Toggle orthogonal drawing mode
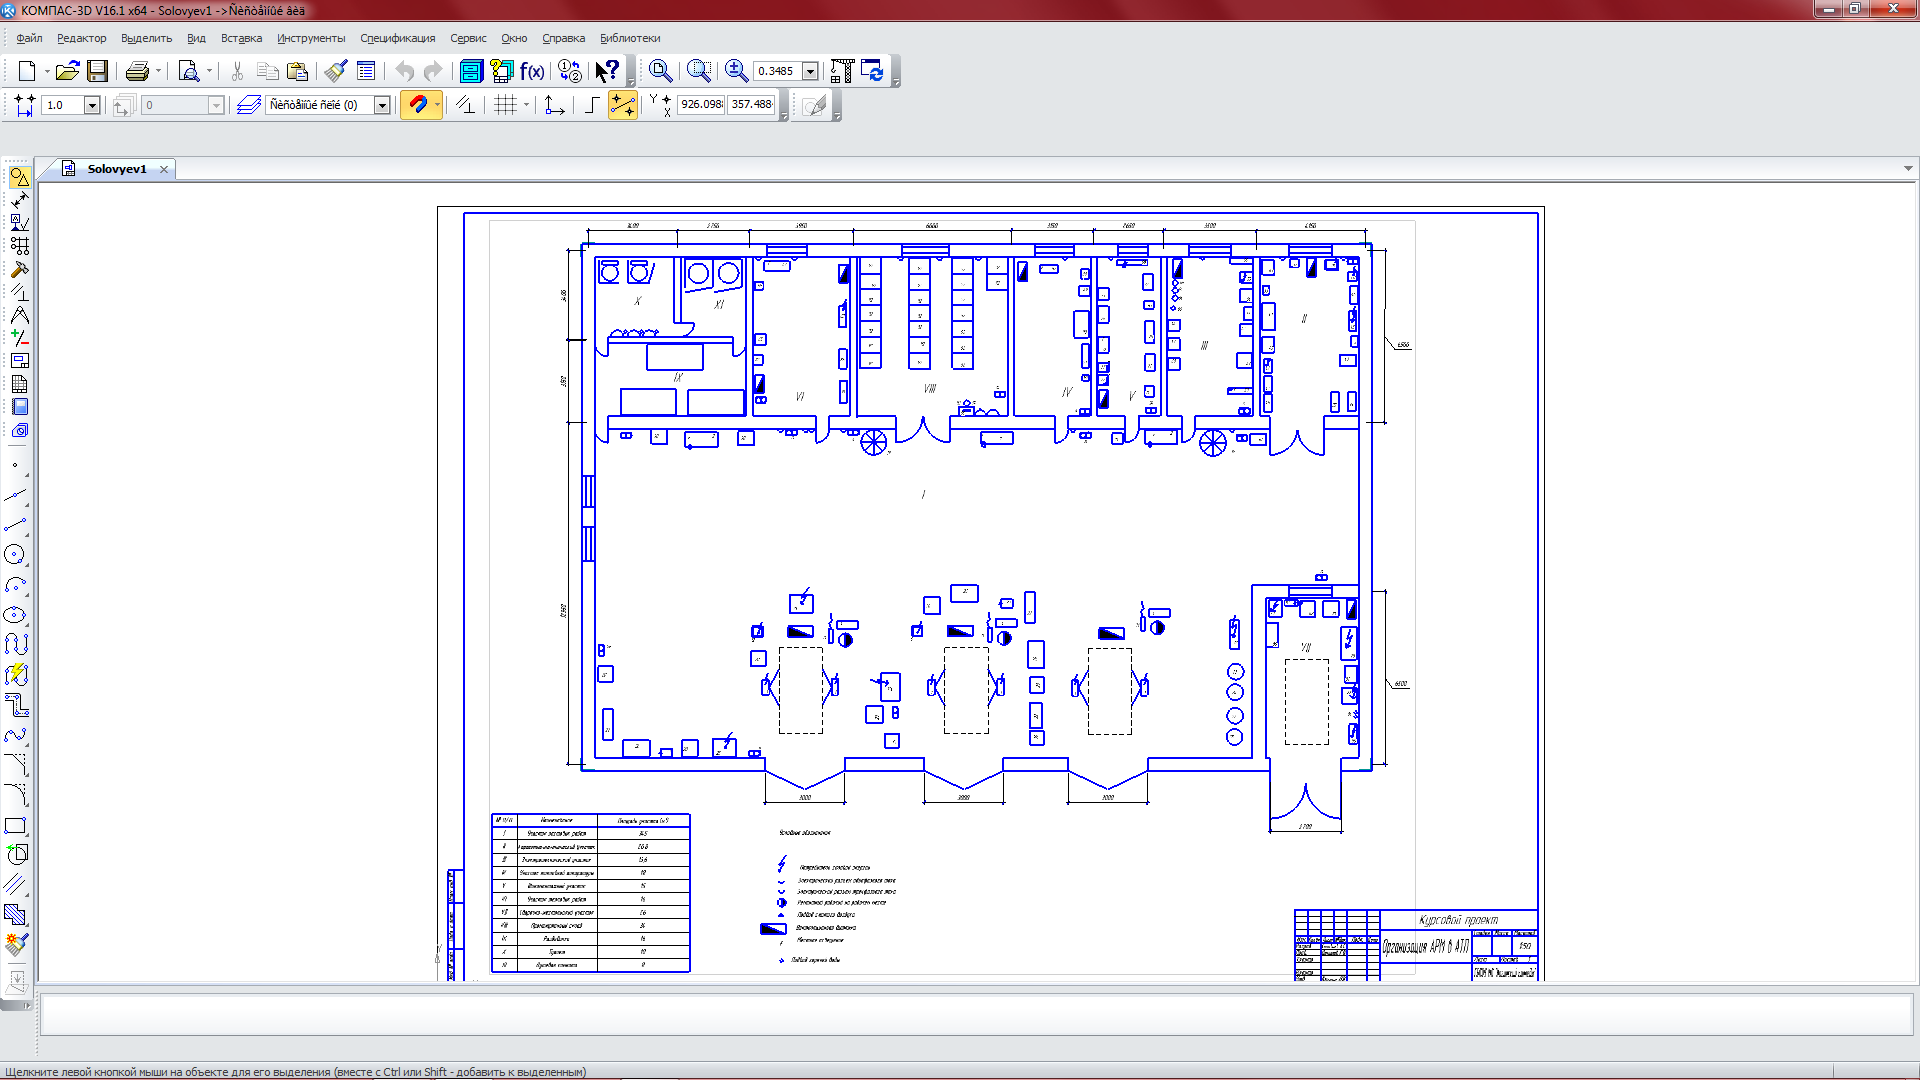The width and height of the screenshot is (1920, 1080). click(x=592, y=105)
